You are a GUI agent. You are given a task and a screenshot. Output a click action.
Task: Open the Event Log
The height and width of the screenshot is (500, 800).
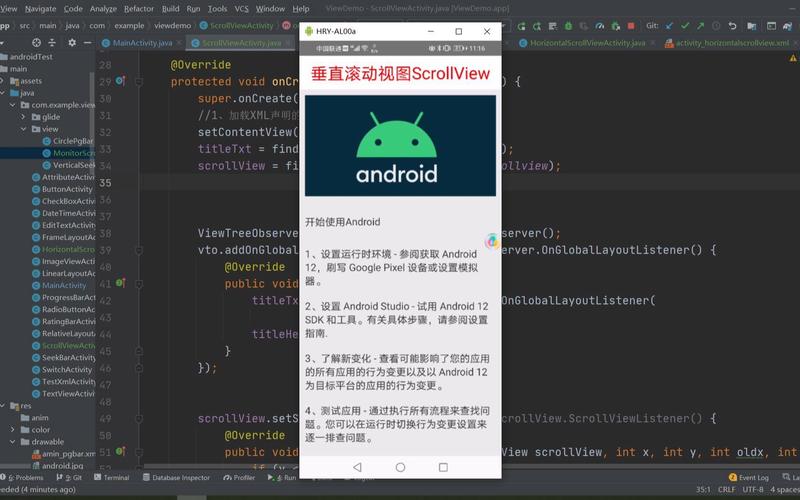pos(749,478)
